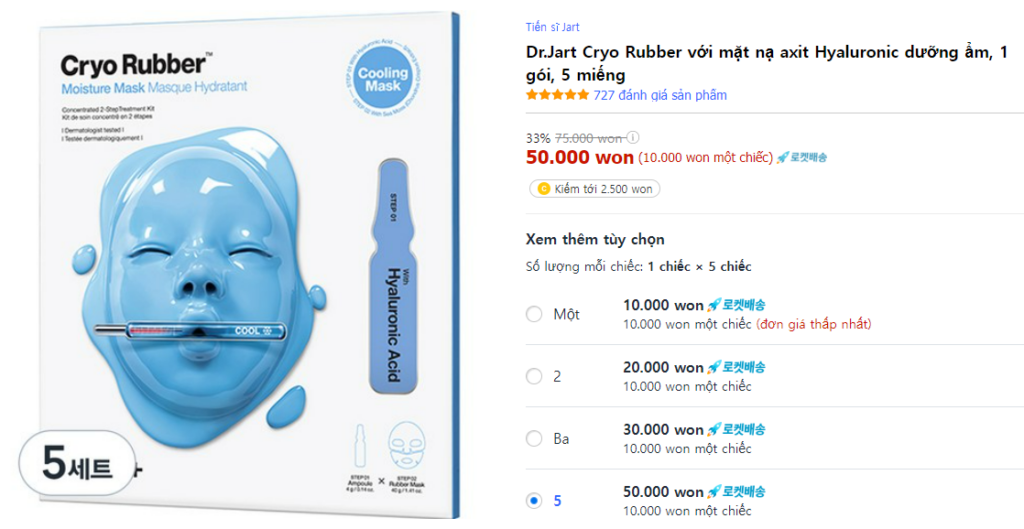
Task: Click the info icon beside 75.000 won
Action: pyautogui.click(x=633, y=138)
